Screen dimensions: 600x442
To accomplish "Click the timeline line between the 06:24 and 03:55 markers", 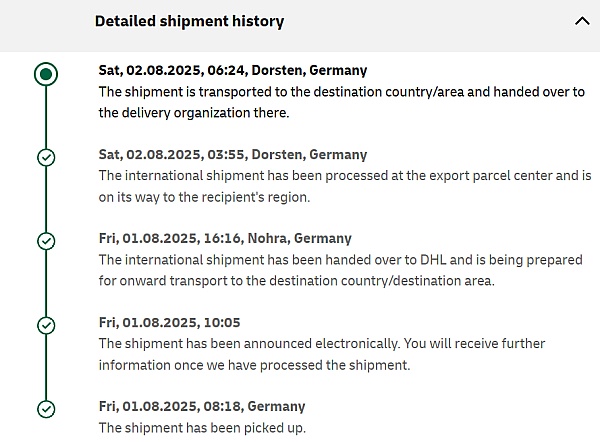I will [45, 117].
